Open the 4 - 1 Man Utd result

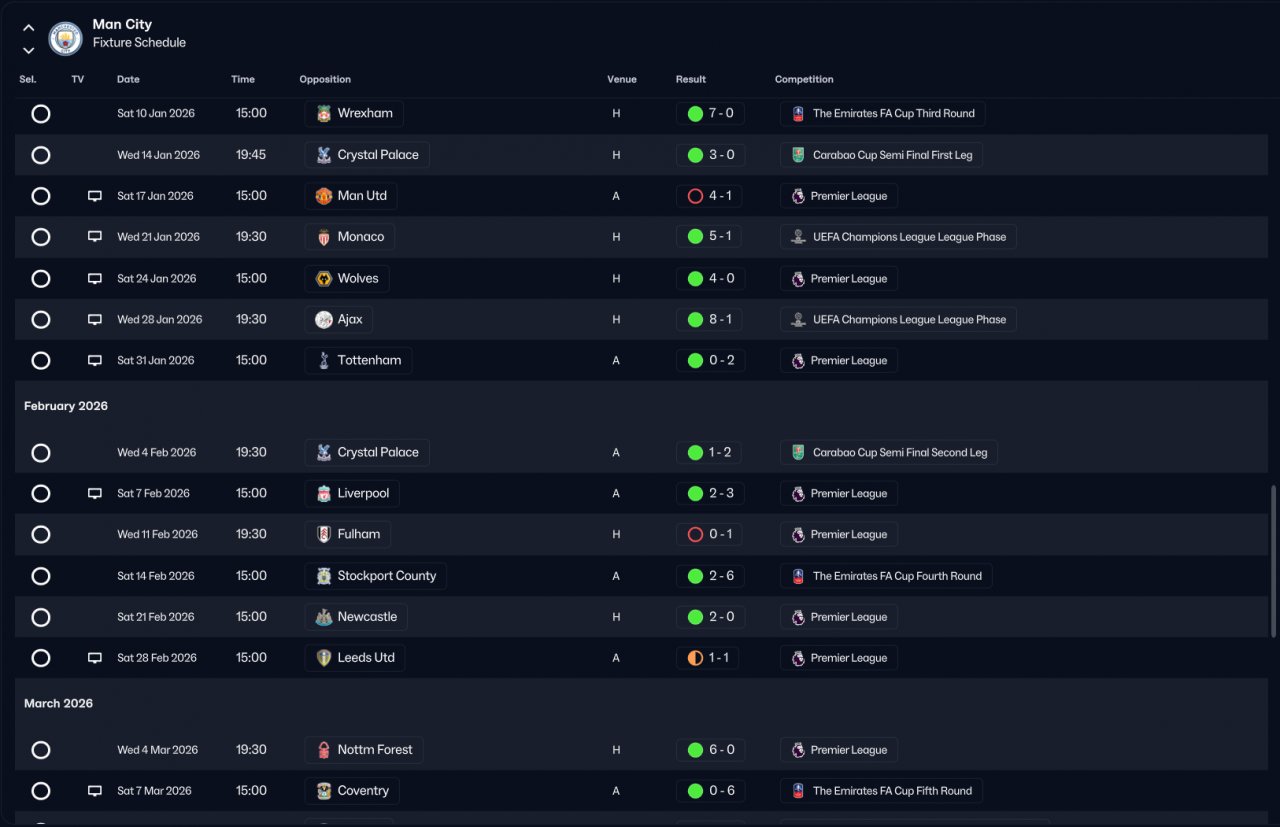point(708,196)
